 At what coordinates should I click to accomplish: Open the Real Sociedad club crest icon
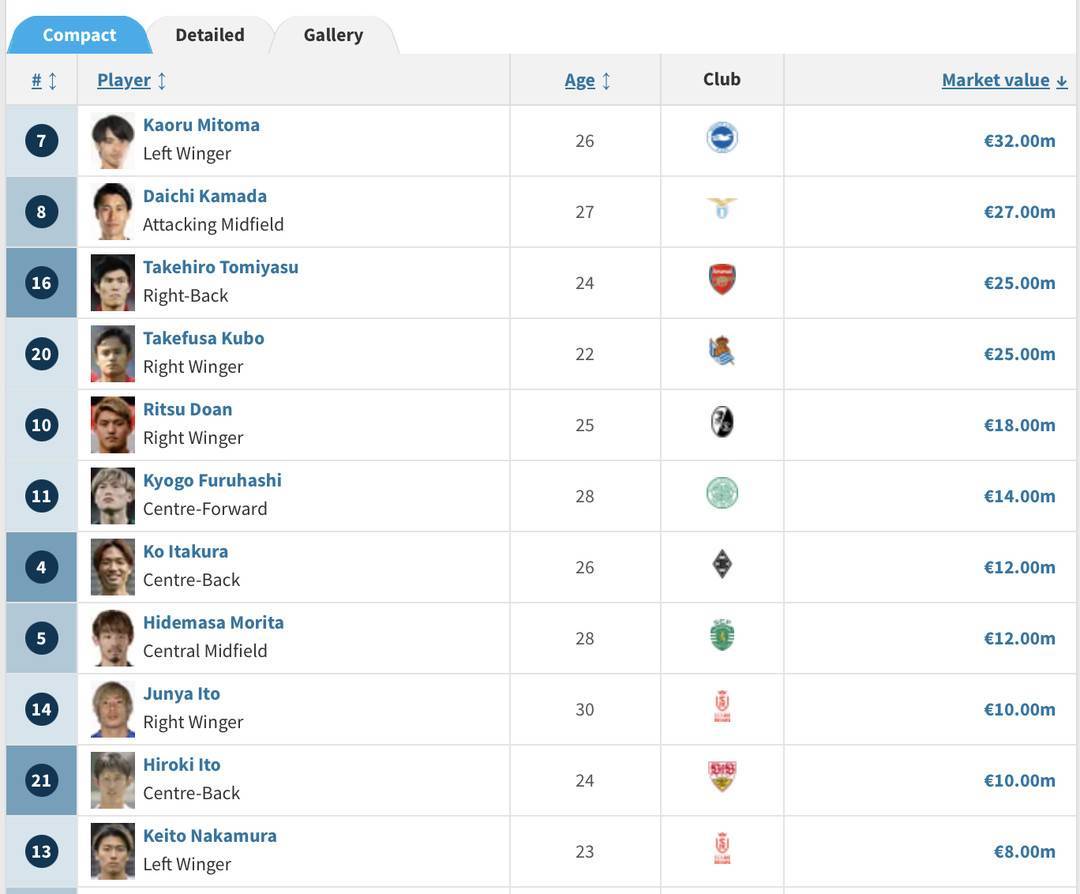(x=722, y=351)
